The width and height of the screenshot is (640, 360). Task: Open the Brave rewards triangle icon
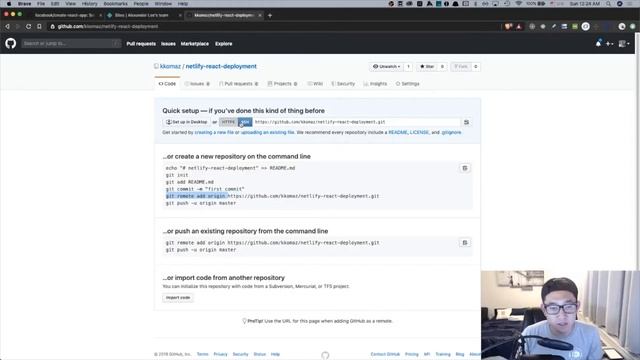519,27
